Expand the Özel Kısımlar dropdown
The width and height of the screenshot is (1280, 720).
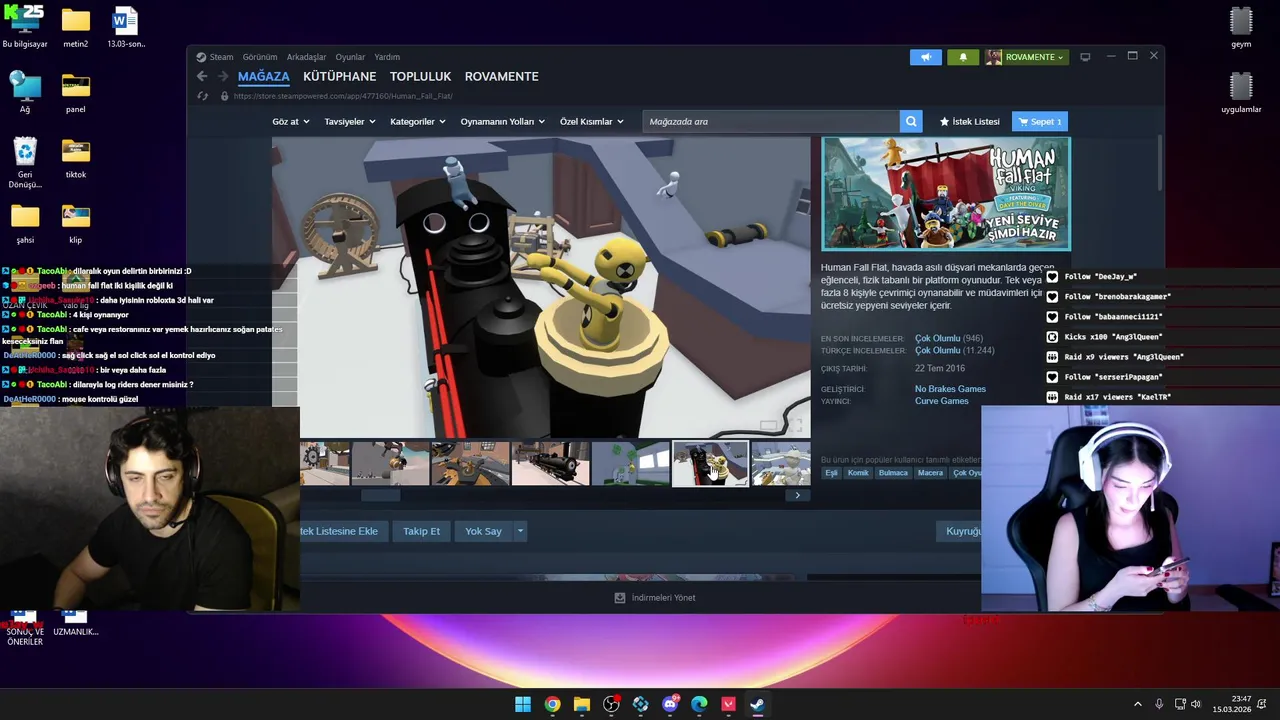(592, 122)
